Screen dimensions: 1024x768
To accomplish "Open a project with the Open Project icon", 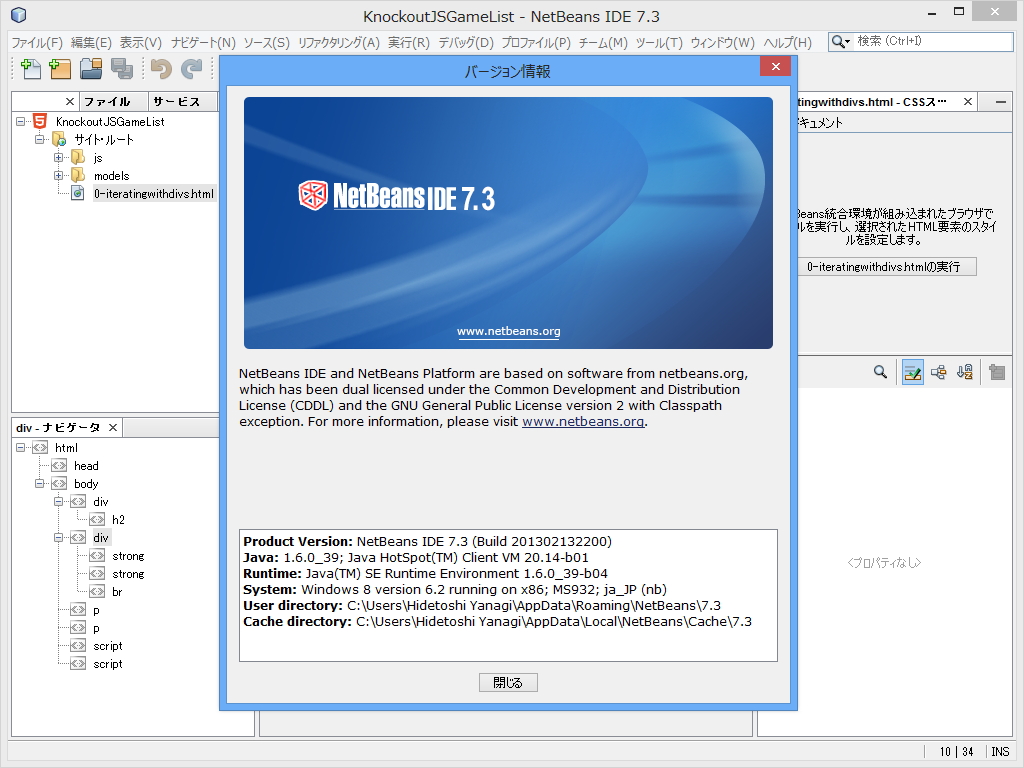I will tap(88, 70).
